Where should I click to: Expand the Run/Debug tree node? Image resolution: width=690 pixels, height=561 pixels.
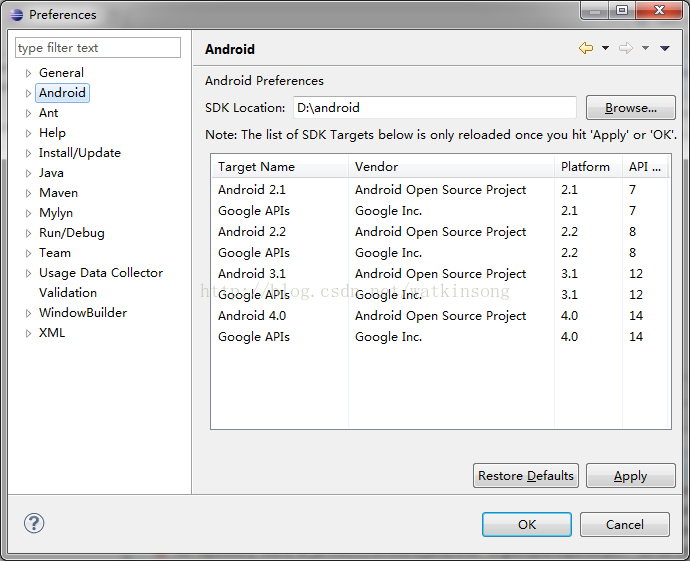coord(28,233)
